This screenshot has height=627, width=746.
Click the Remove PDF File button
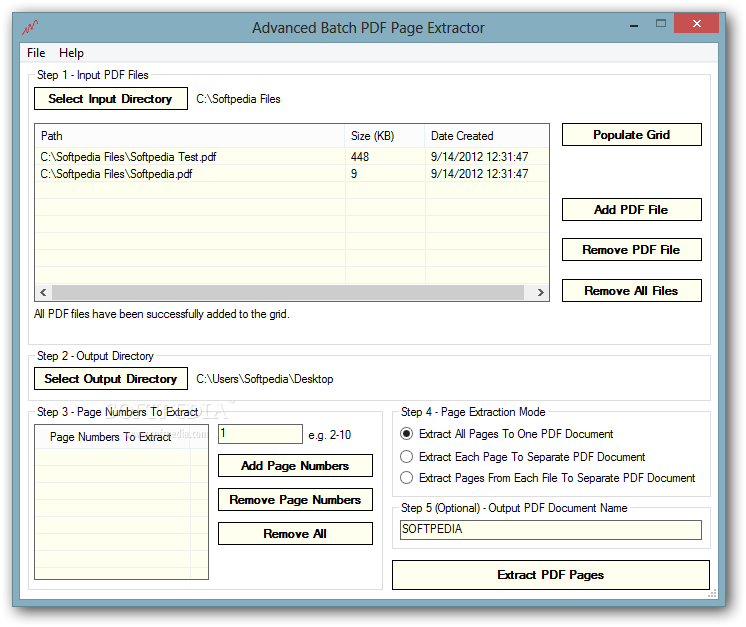(631, 250)
